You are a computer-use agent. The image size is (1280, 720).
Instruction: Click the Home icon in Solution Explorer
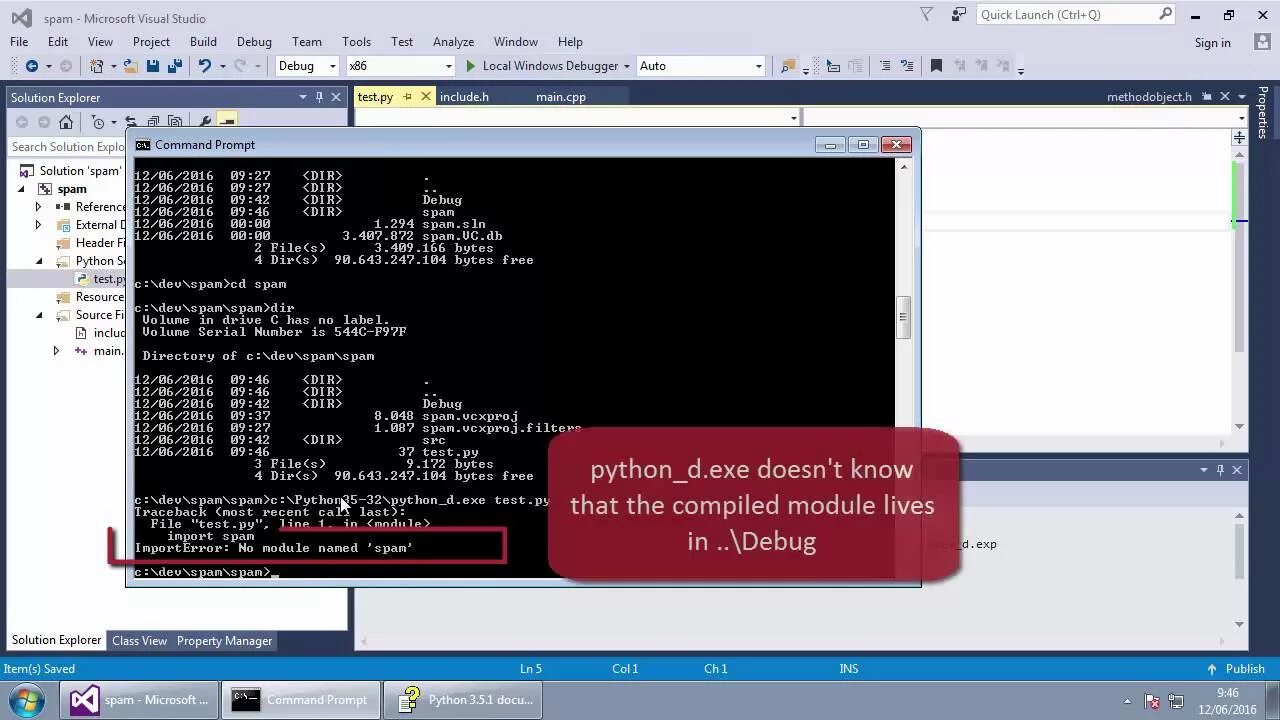pos(66,122)
